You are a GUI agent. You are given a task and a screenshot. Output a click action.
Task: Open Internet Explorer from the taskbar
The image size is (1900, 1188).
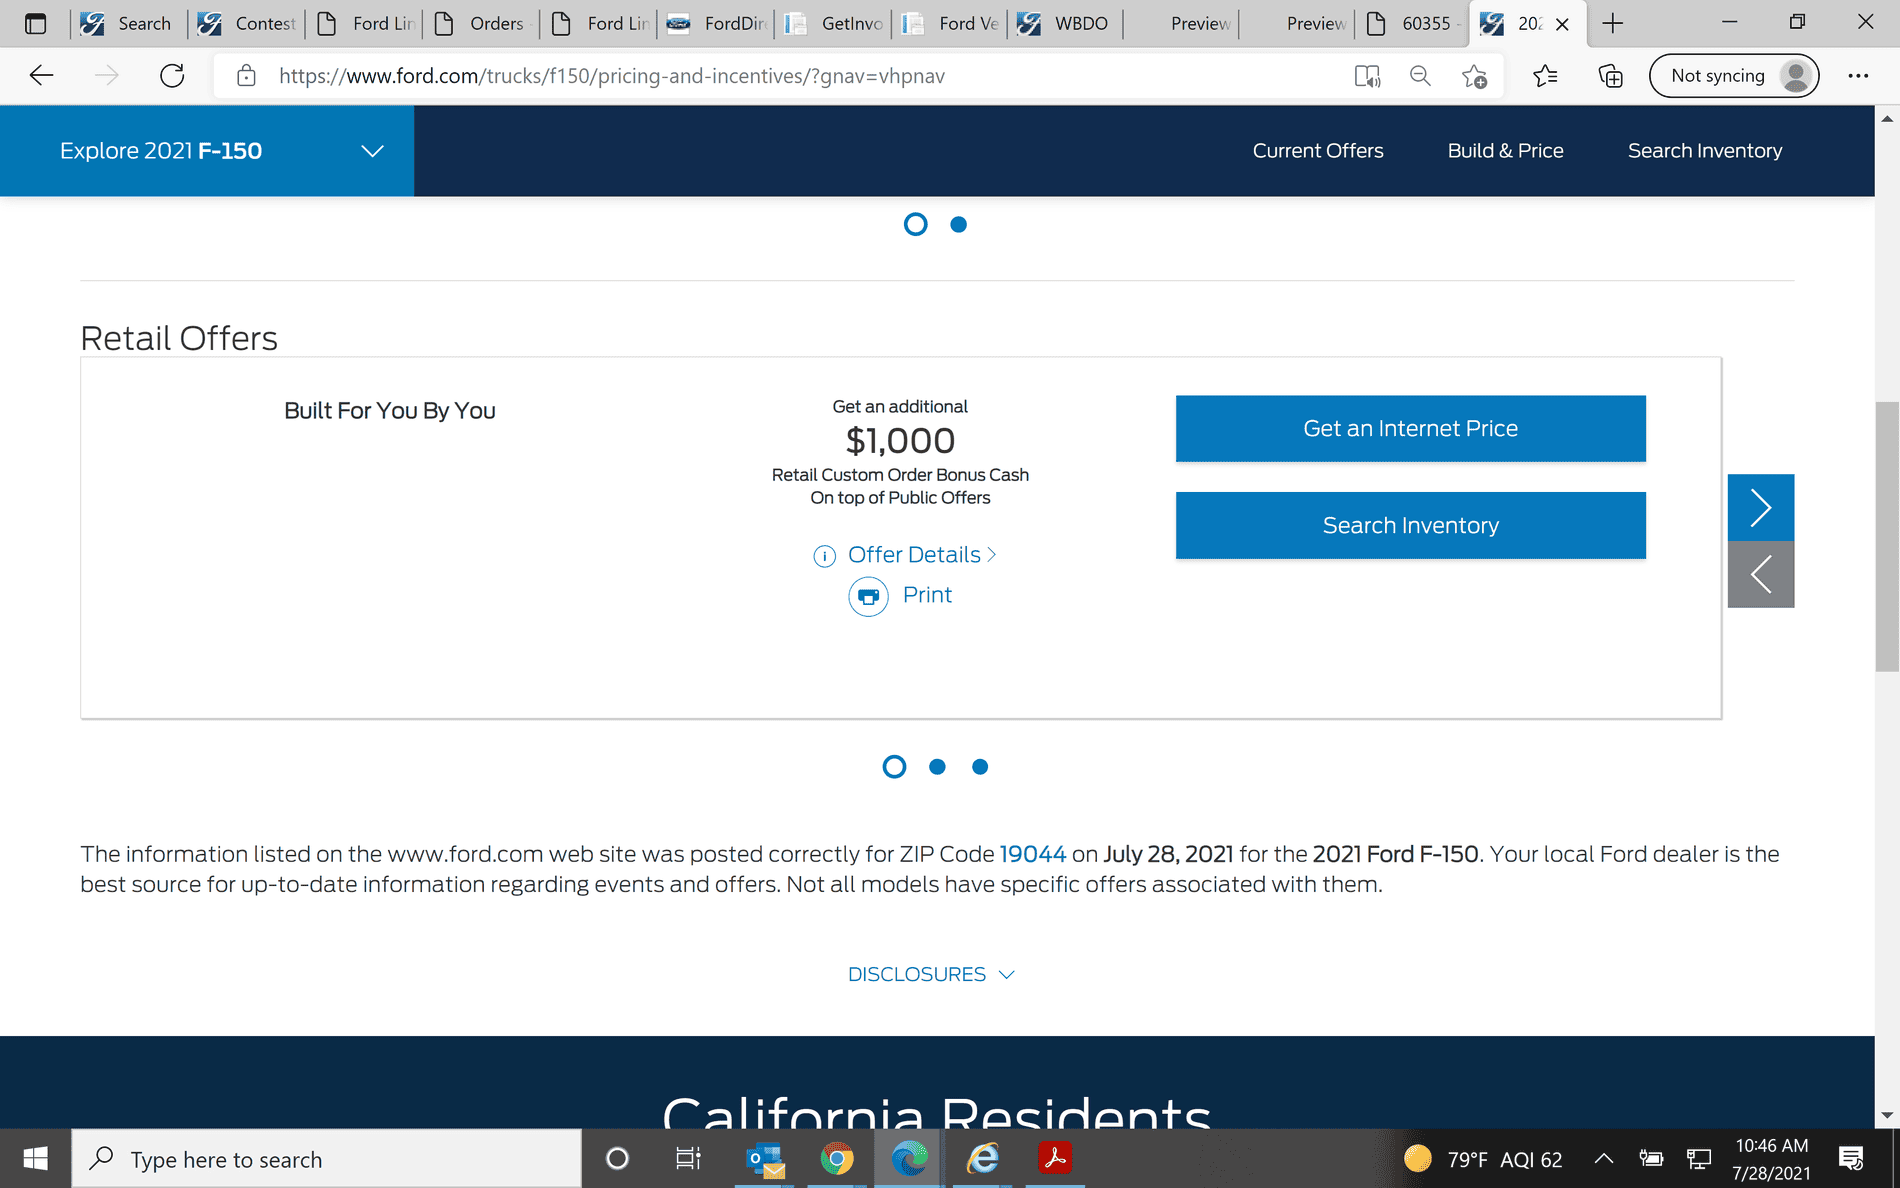[x=983, y=1159]
